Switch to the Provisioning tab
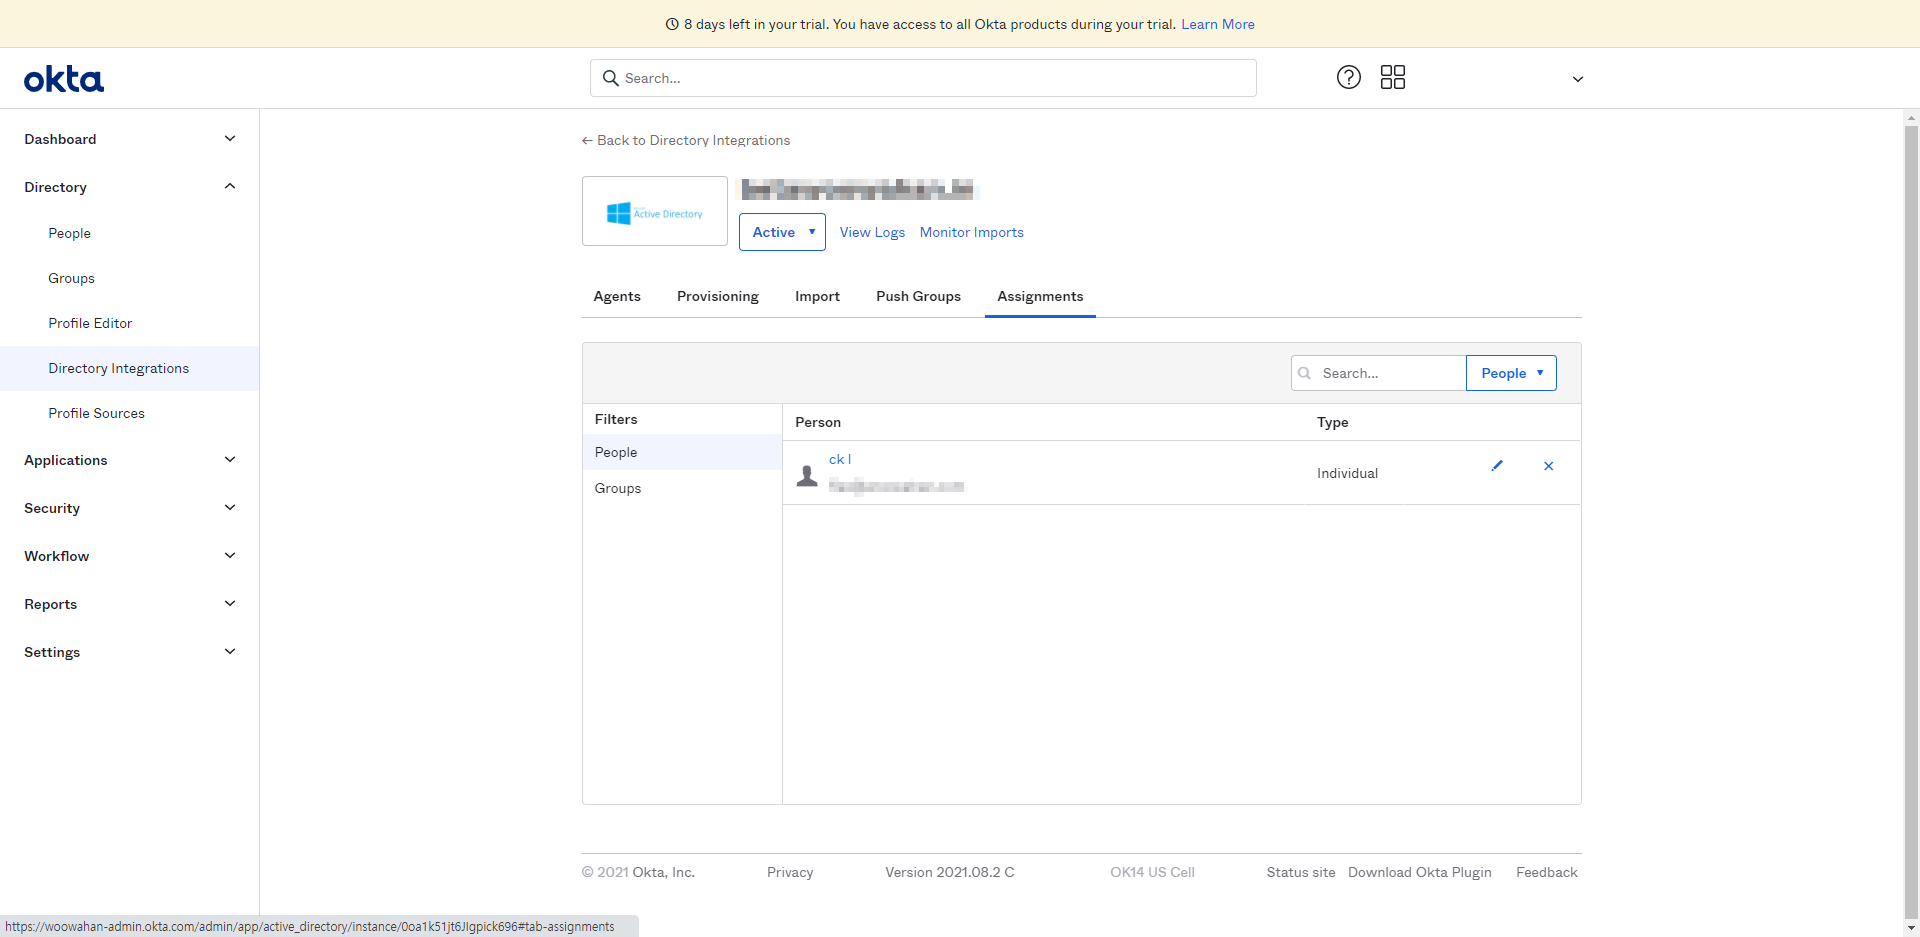 718,296
